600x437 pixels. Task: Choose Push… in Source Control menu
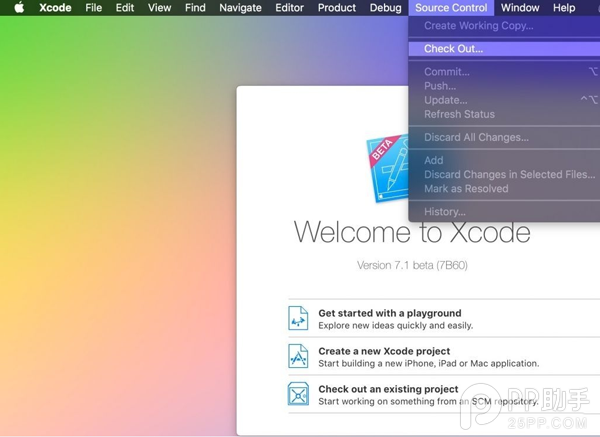point(504,86)
